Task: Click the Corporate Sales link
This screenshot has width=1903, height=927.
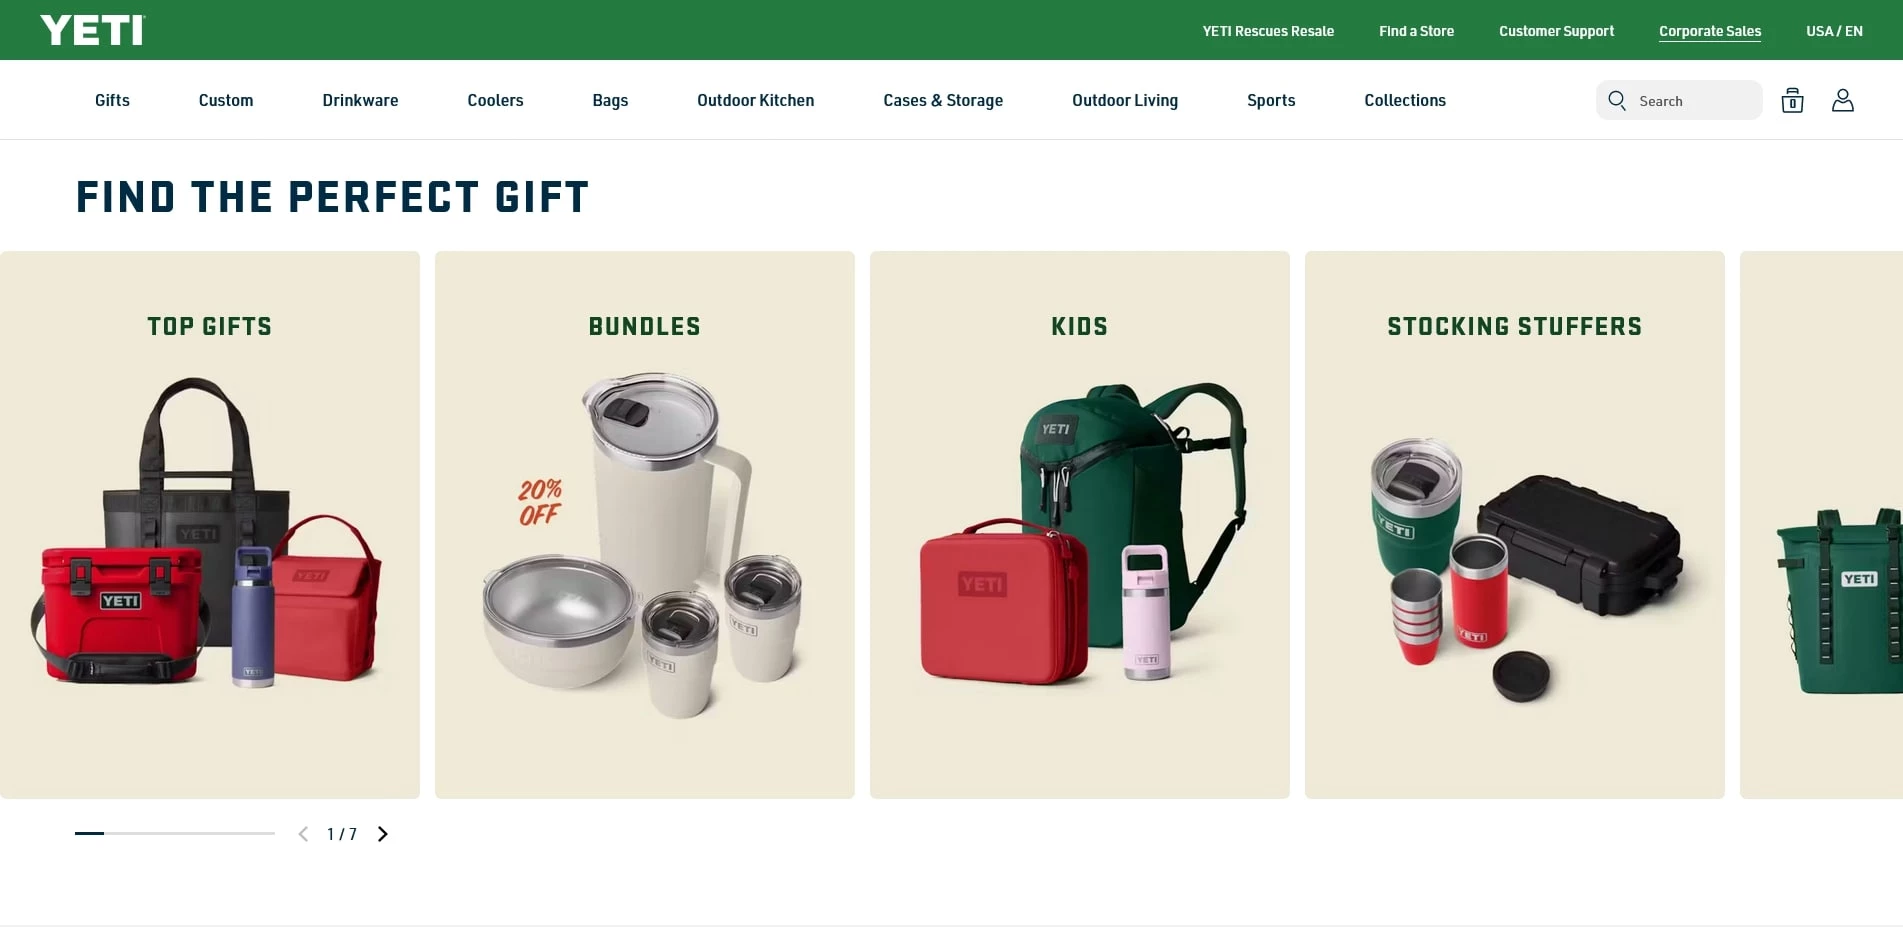Action: point(1710,31)
